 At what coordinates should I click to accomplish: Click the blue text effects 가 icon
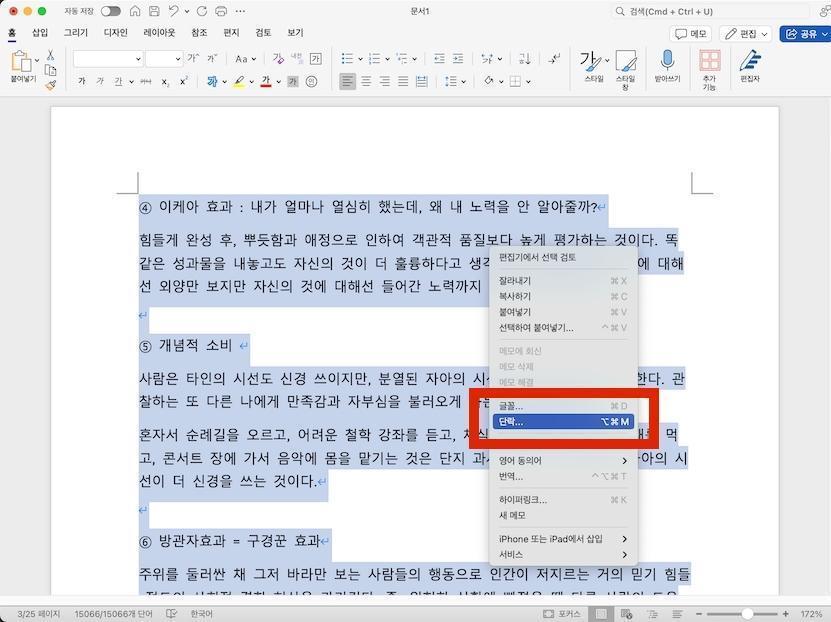212,81
